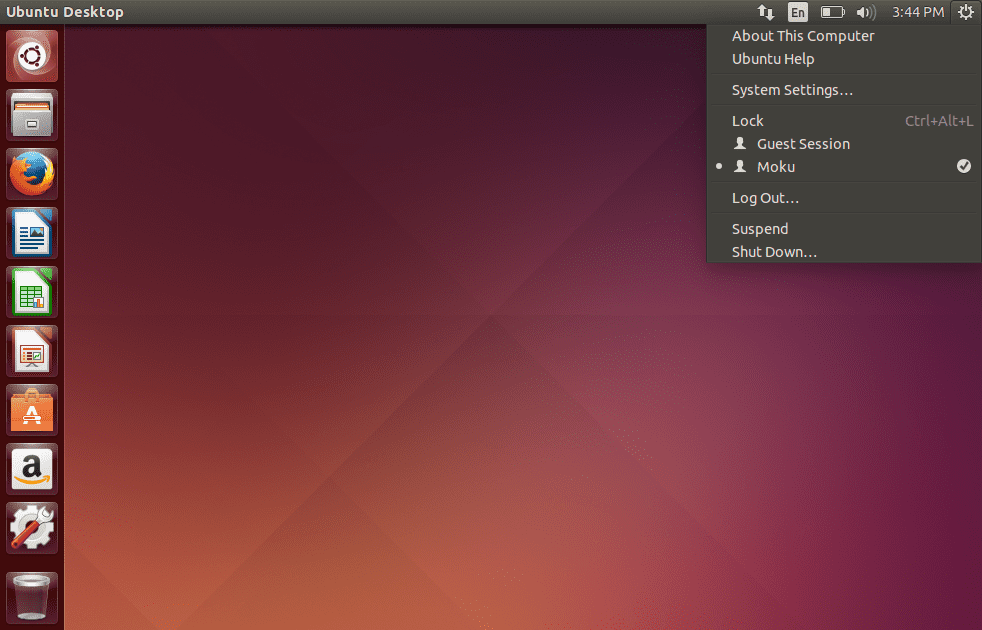Open LibreOffice Calc spreadsheet

coord(32,292)
